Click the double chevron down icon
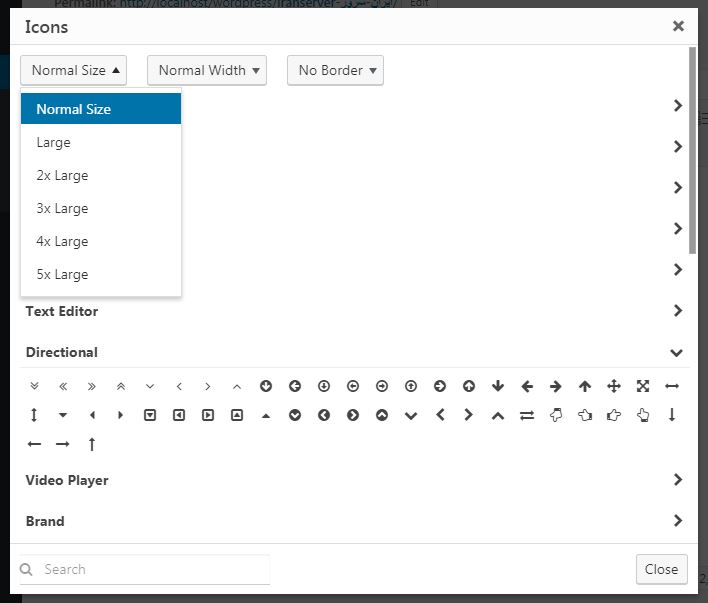708x603 pixels. tap(34, 386)
